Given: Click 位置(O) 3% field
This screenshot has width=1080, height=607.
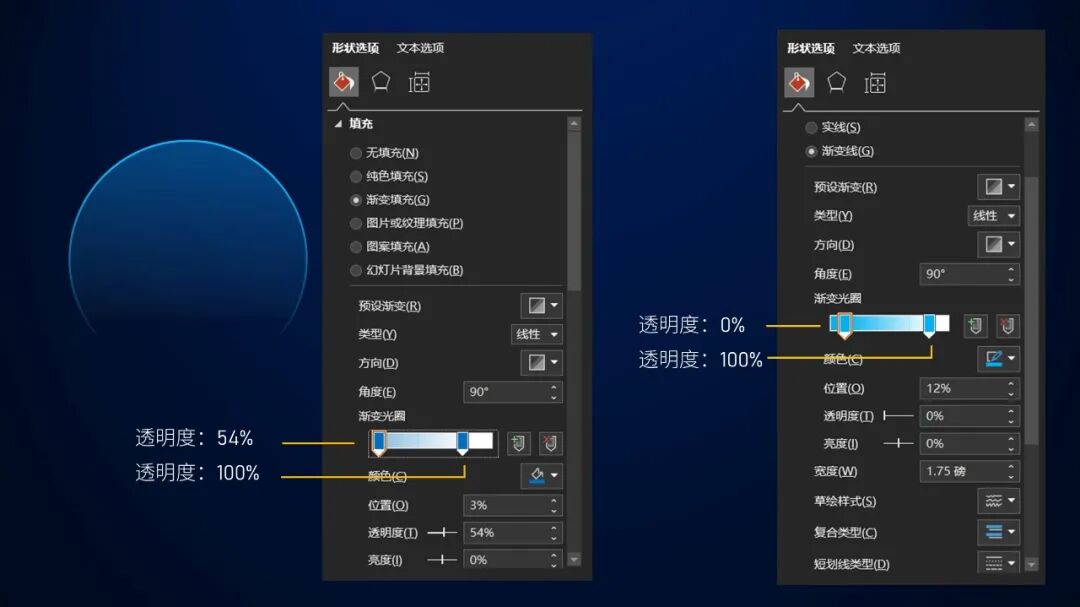Looking at the screenshot, I should coord(512,505).
